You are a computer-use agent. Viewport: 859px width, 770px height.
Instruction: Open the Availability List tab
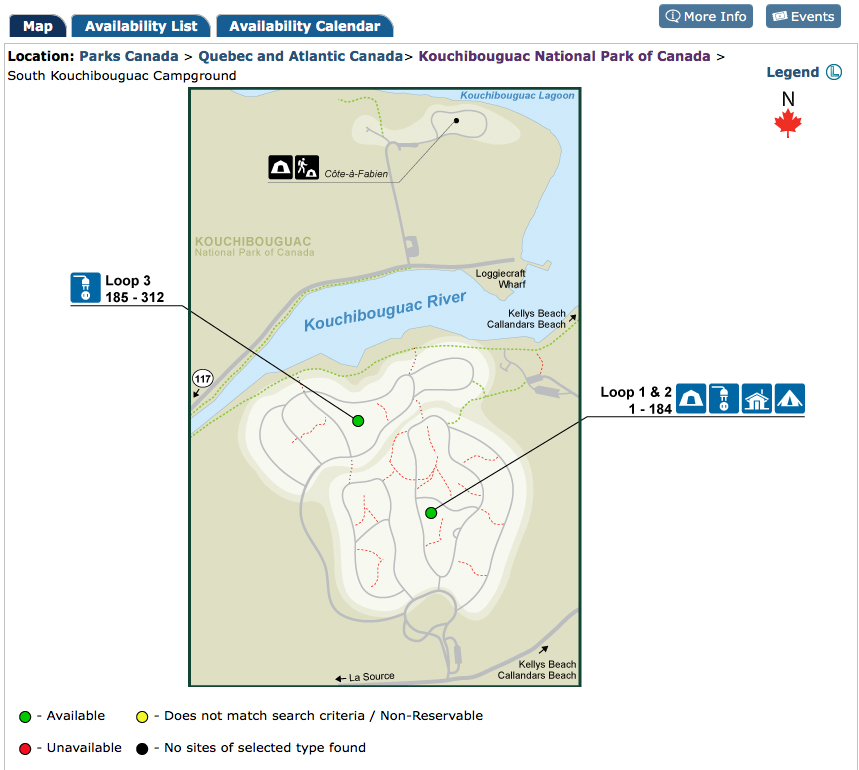click(x=140, y=26)
